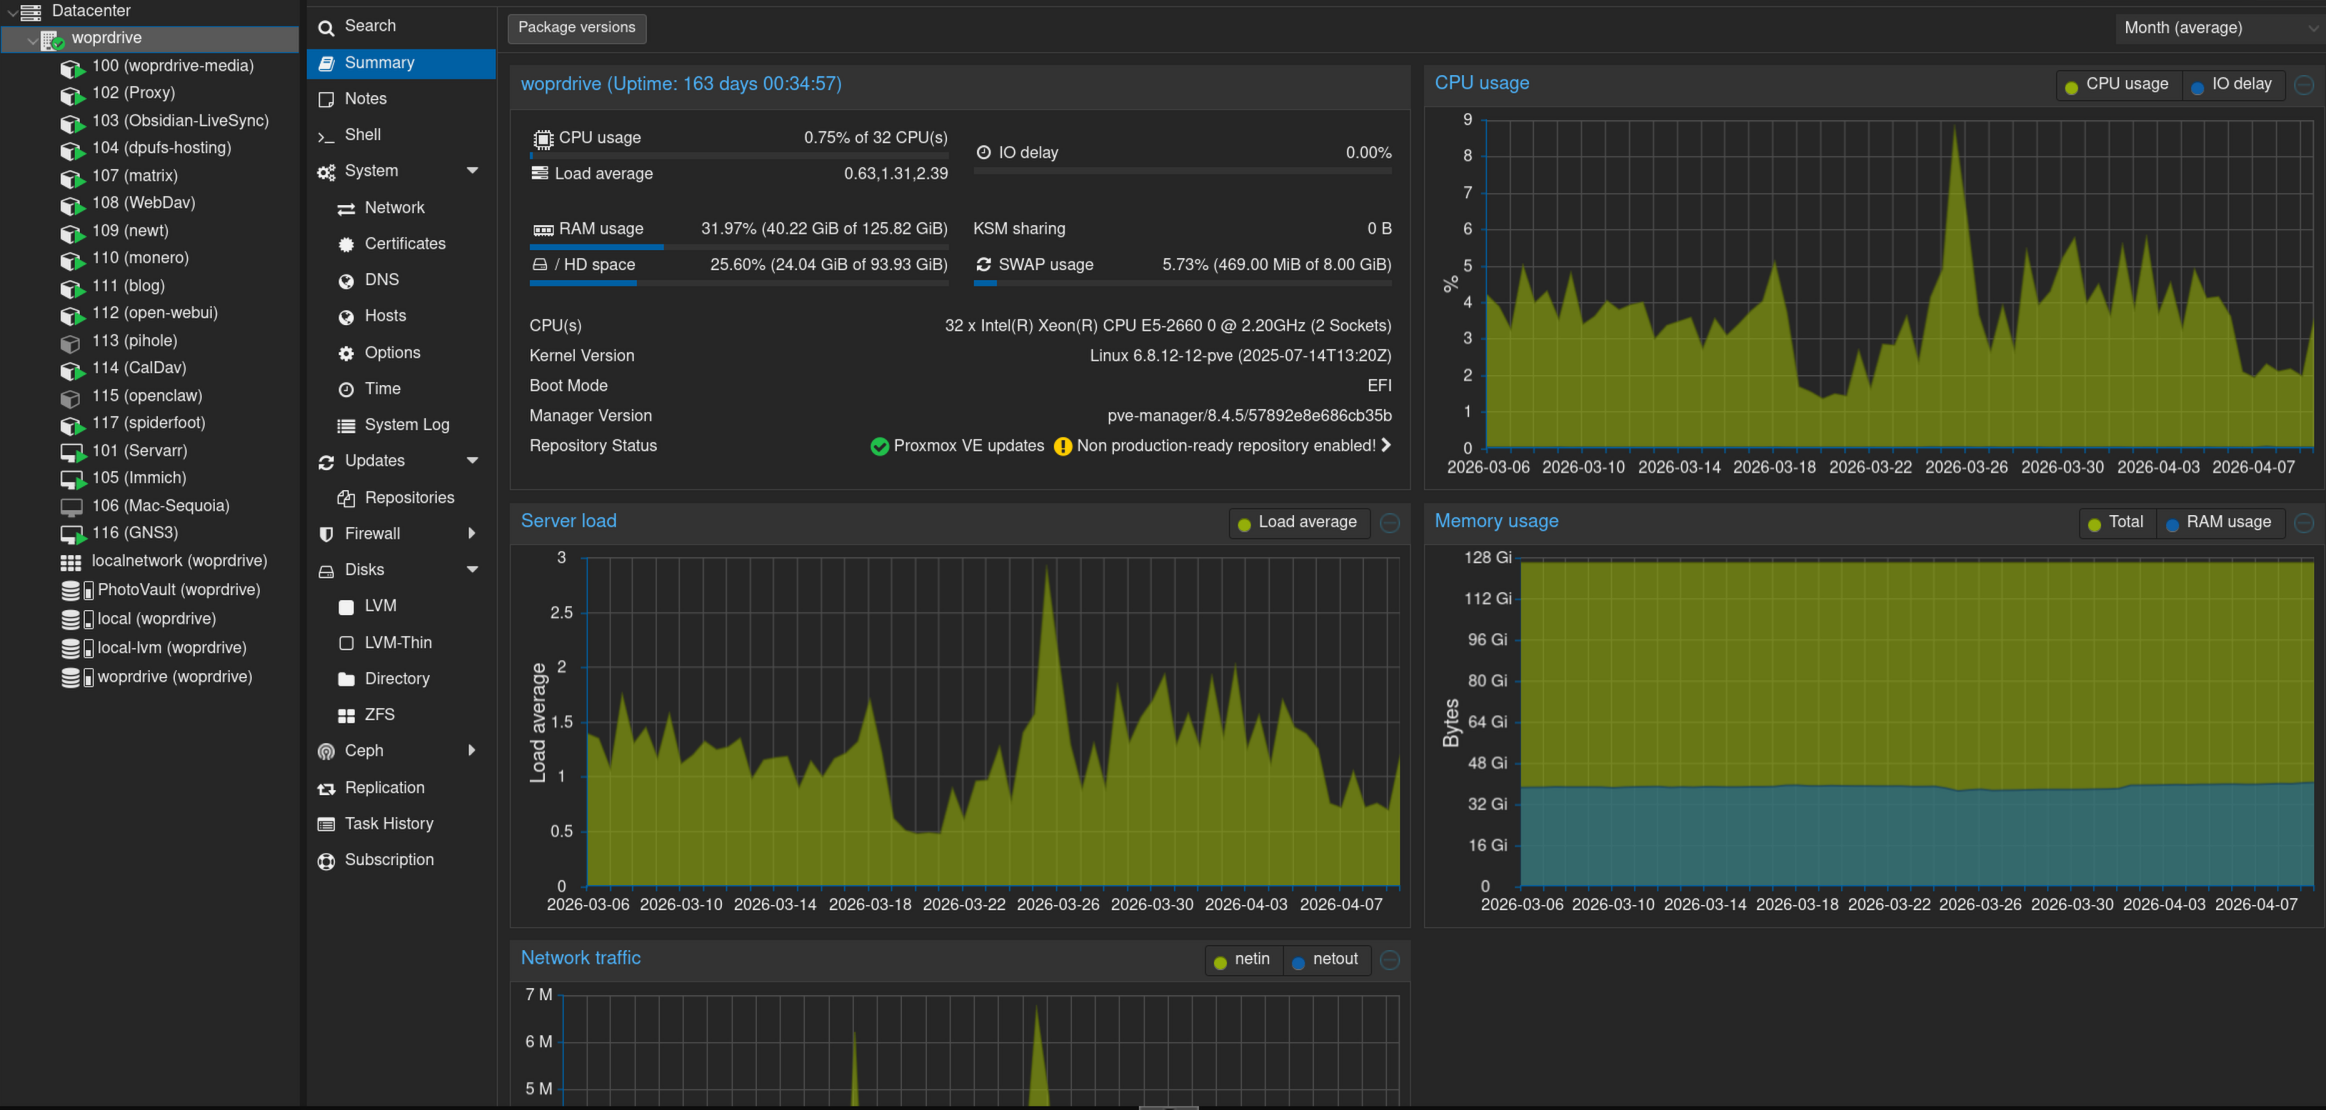Collapse the Network traffic chart panel

[1390, 960]
